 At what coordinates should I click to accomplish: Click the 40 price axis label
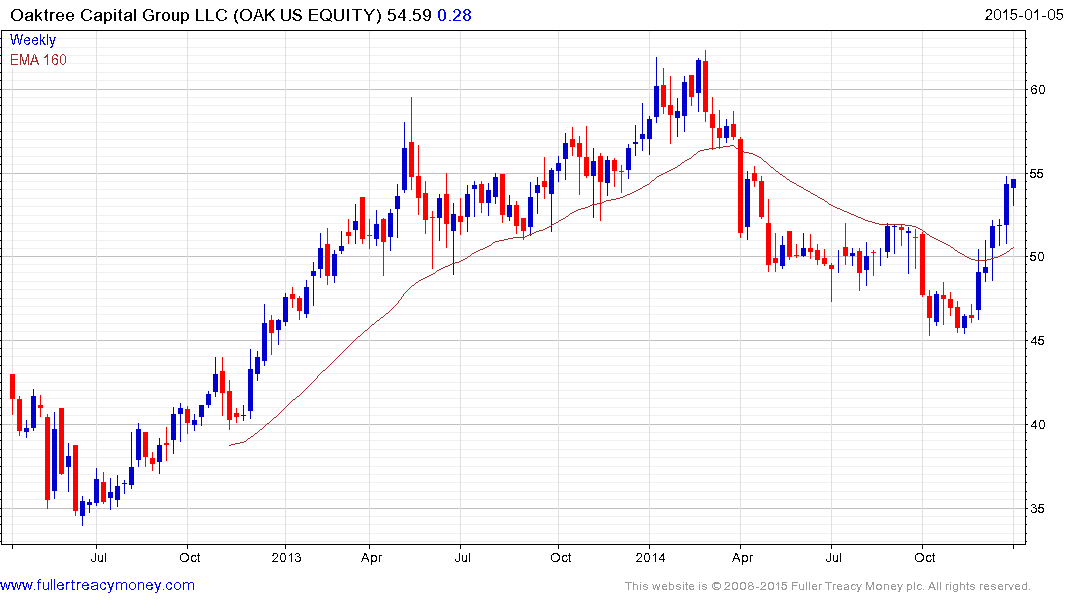pos(1037,425)
